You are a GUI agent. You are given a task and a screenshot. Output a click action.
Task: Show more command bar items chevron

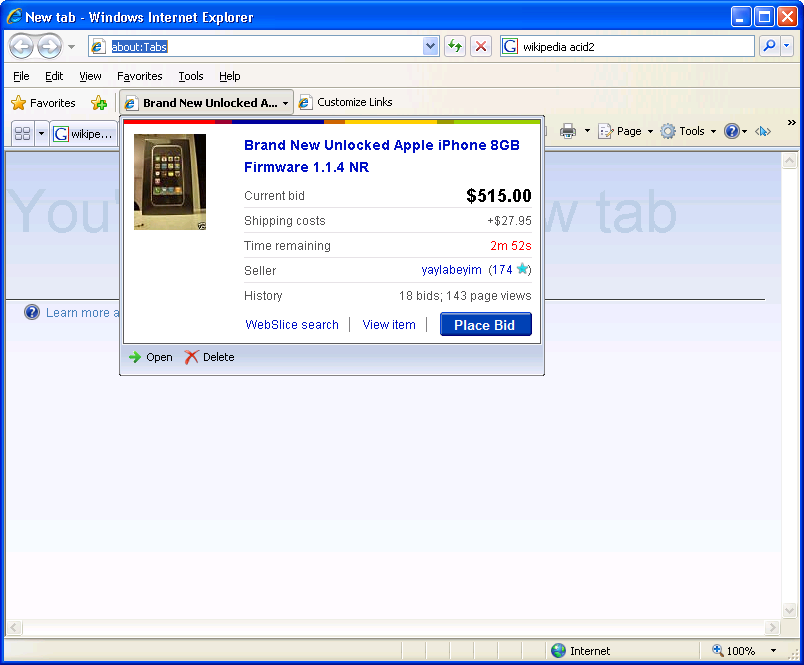point(792,123)
